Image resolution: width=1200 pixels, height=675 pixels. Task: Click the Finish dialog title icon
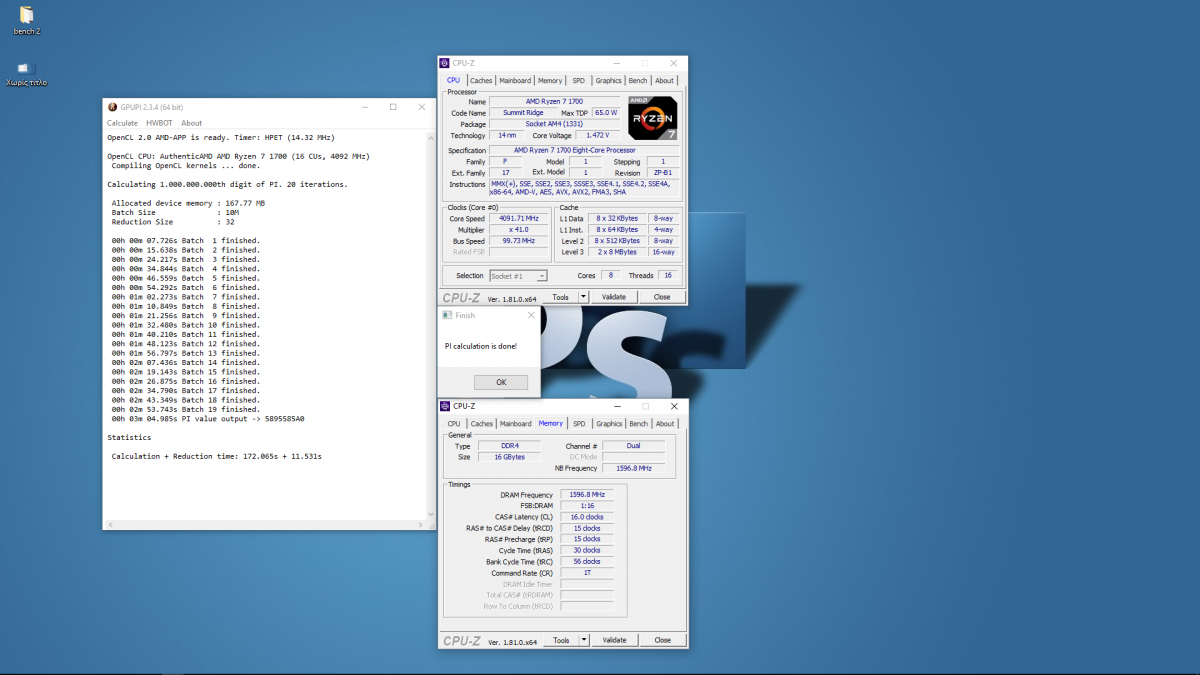(447, 315)
